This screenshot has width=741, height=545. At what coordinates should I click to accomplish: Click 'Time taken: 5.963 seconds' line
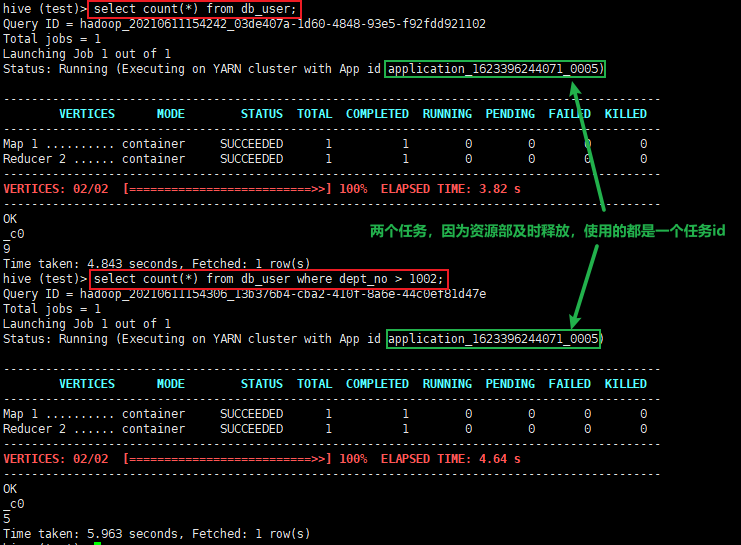pyautogui.click(x=156, y=533)
